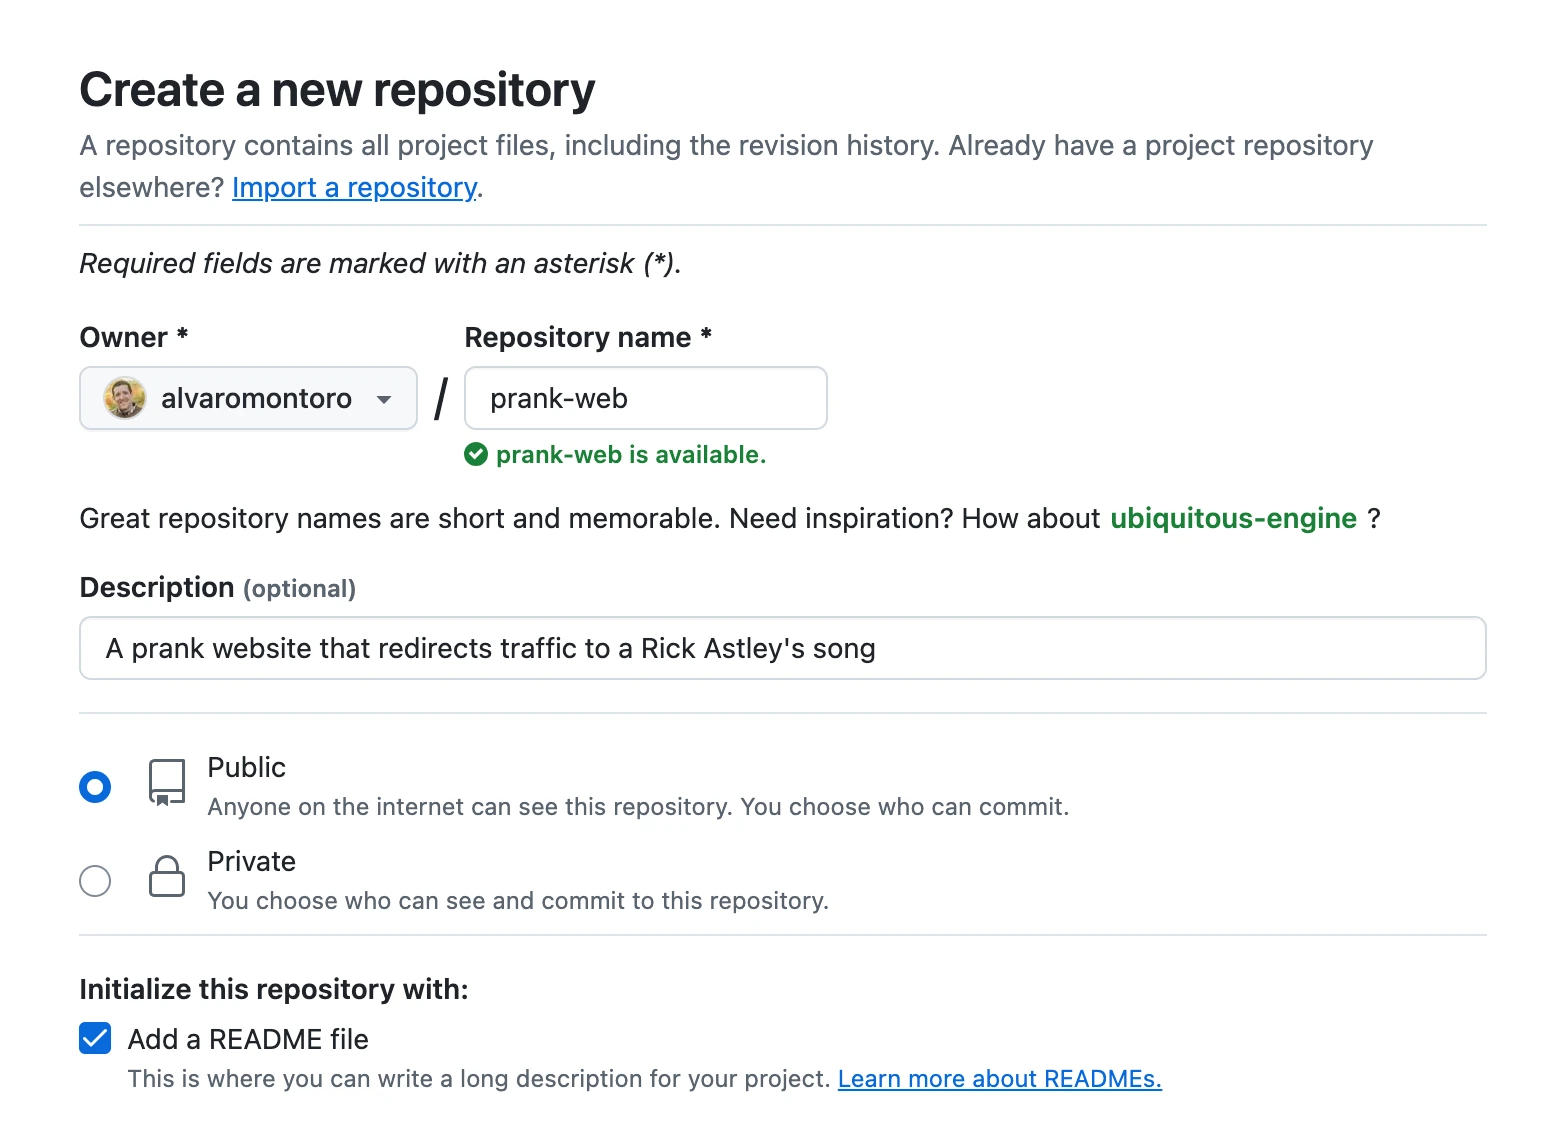Click the Private option label text
The image size is (1564, 1128).
coord(251,861)
